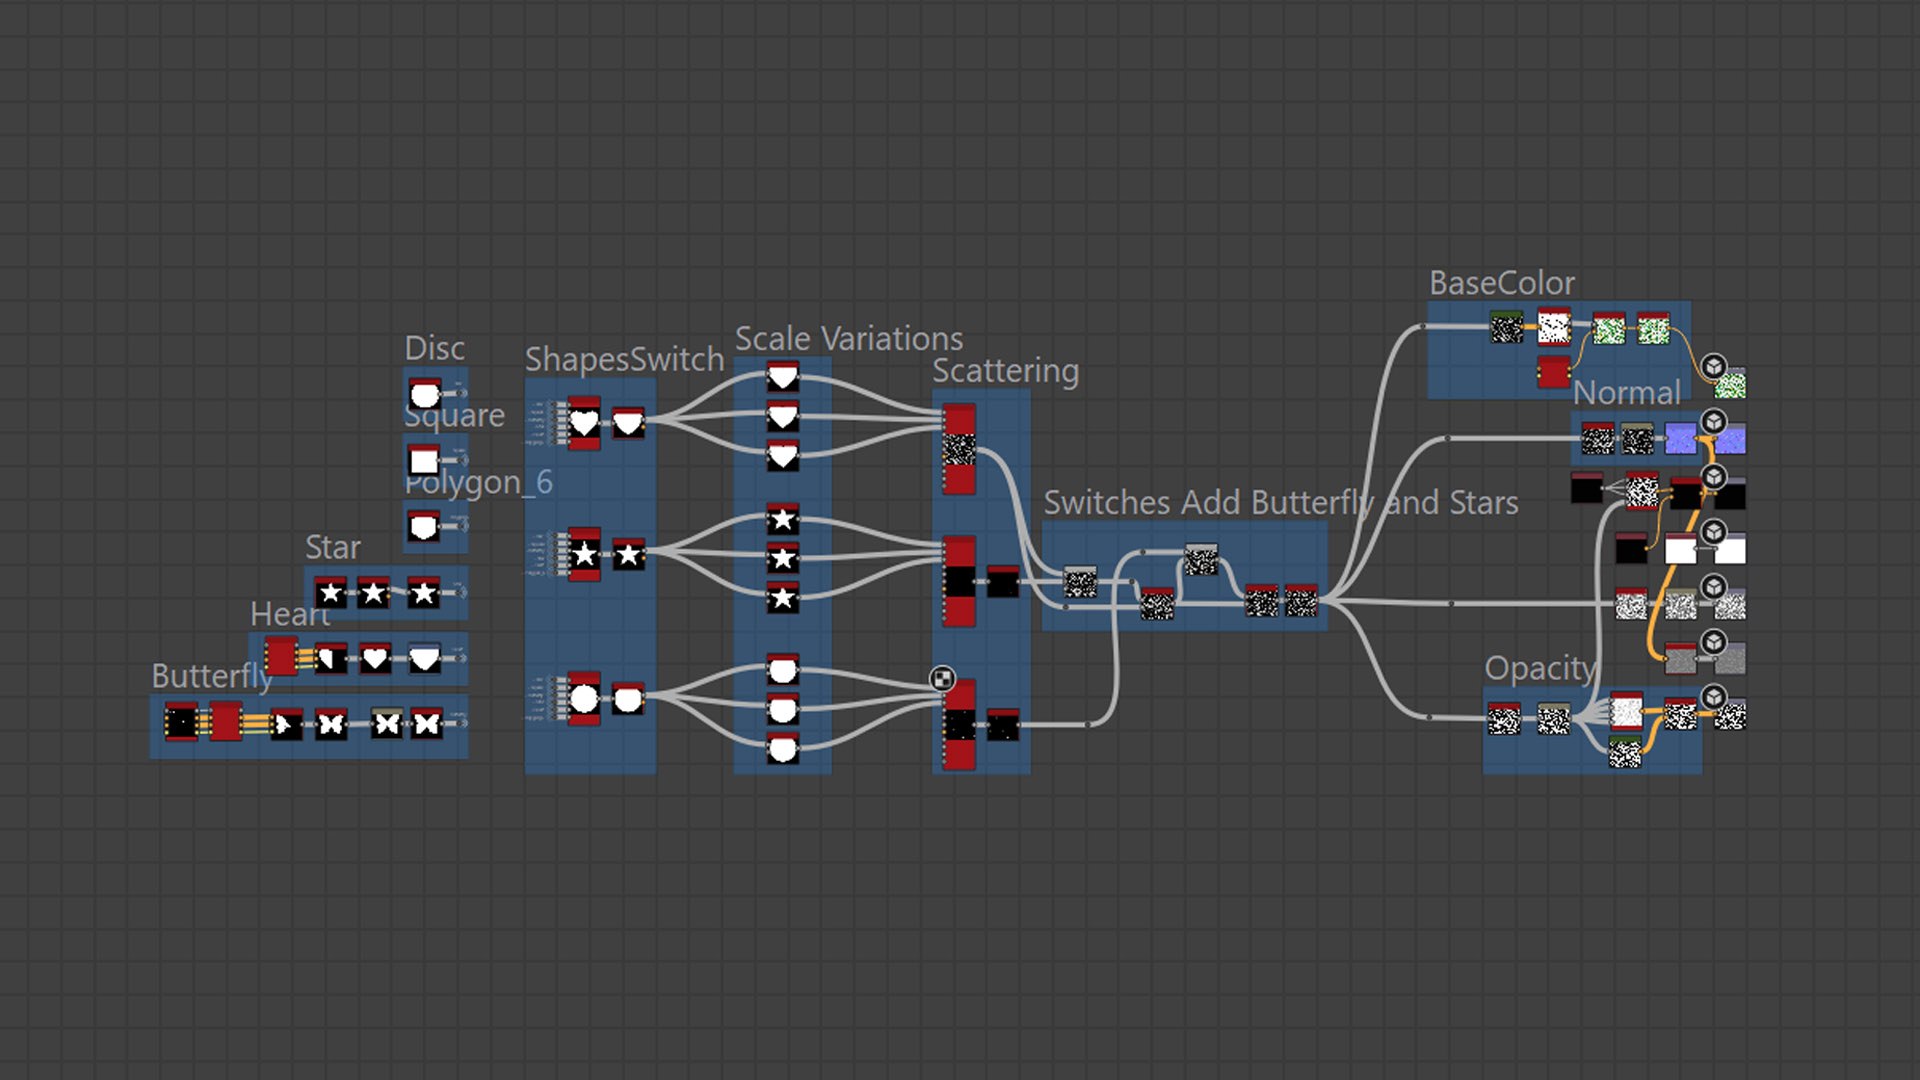Select the top scatter node with the noise preview
1920x1080 pixels.
tap(959, 449)
